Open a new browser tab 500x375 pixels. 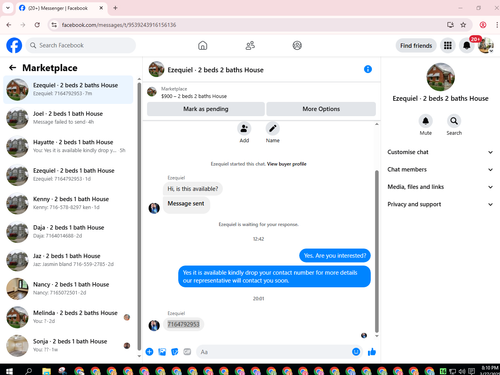pyautogui.click(x=115, y=8)
